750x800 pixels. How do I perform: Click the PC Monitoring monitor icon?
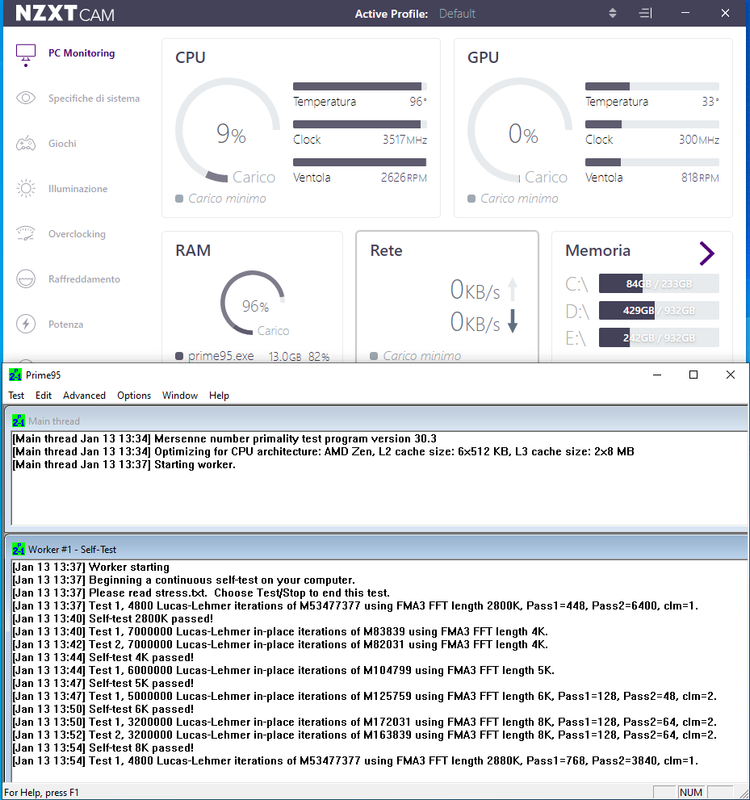tap(26, 55)
